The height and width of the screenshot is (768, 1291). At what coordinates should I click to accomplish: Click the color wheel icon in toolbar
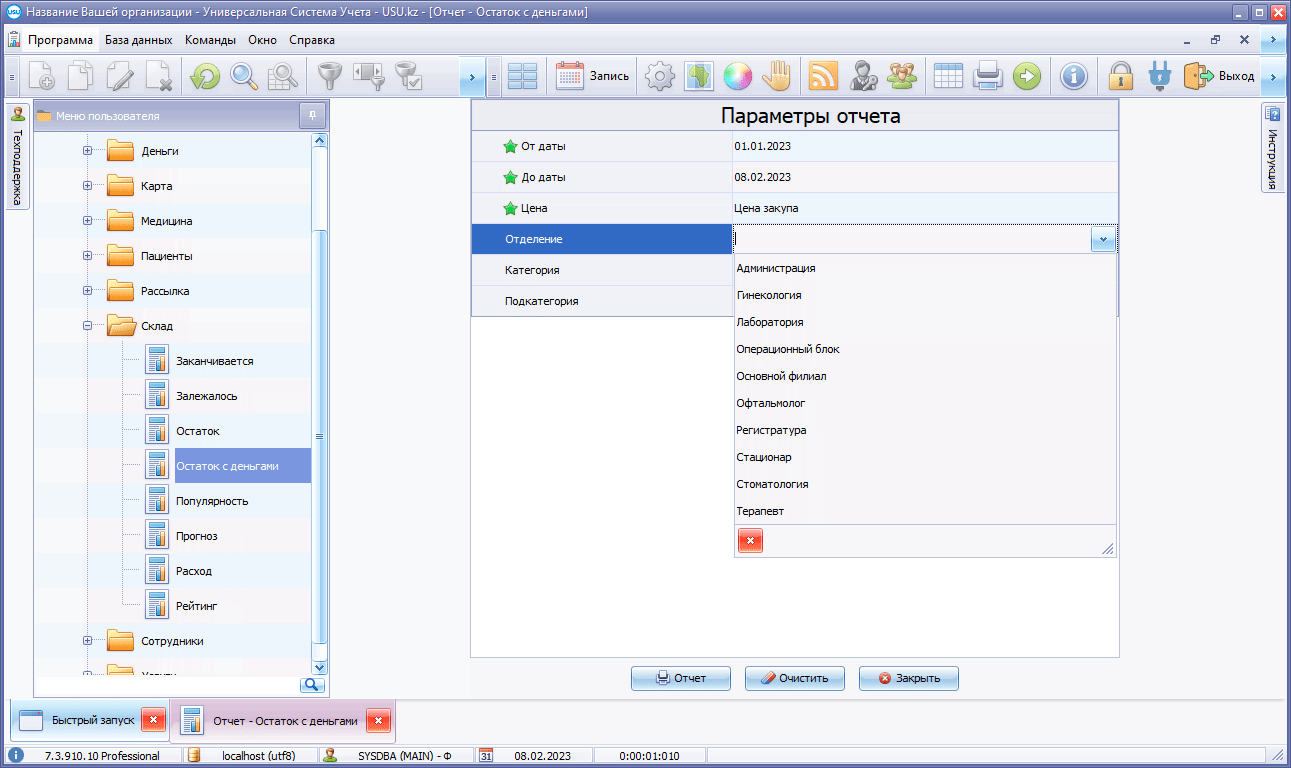tap(737, 76)
